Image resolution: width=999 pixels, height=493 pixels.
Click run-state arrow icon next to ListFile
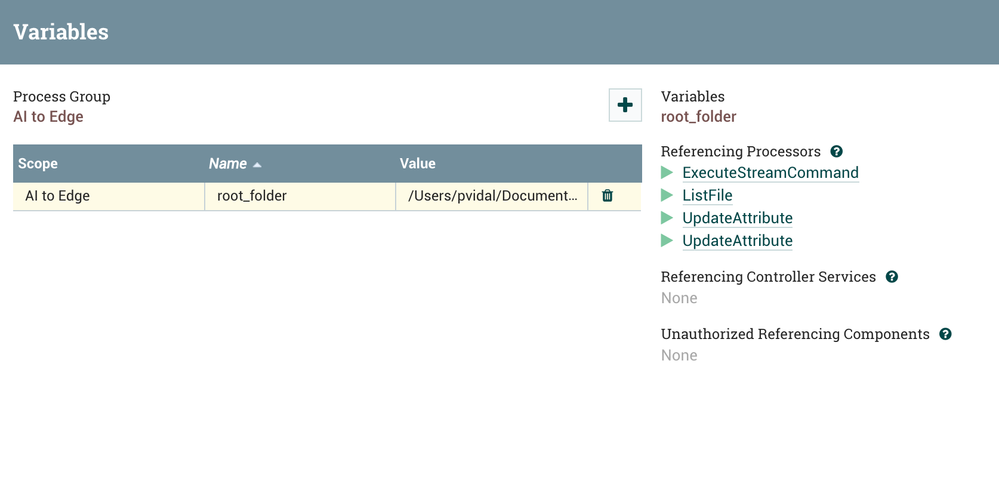coord(667,196)
